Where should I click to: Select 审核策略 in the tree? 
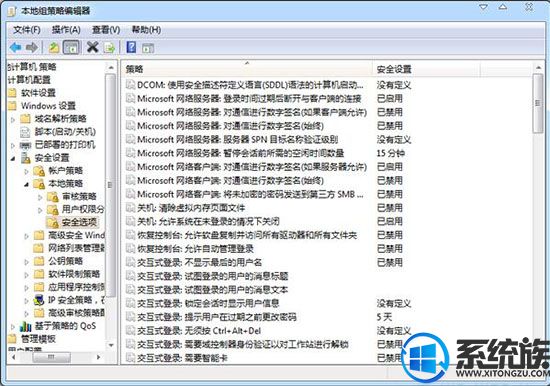(x=79, y=197)
